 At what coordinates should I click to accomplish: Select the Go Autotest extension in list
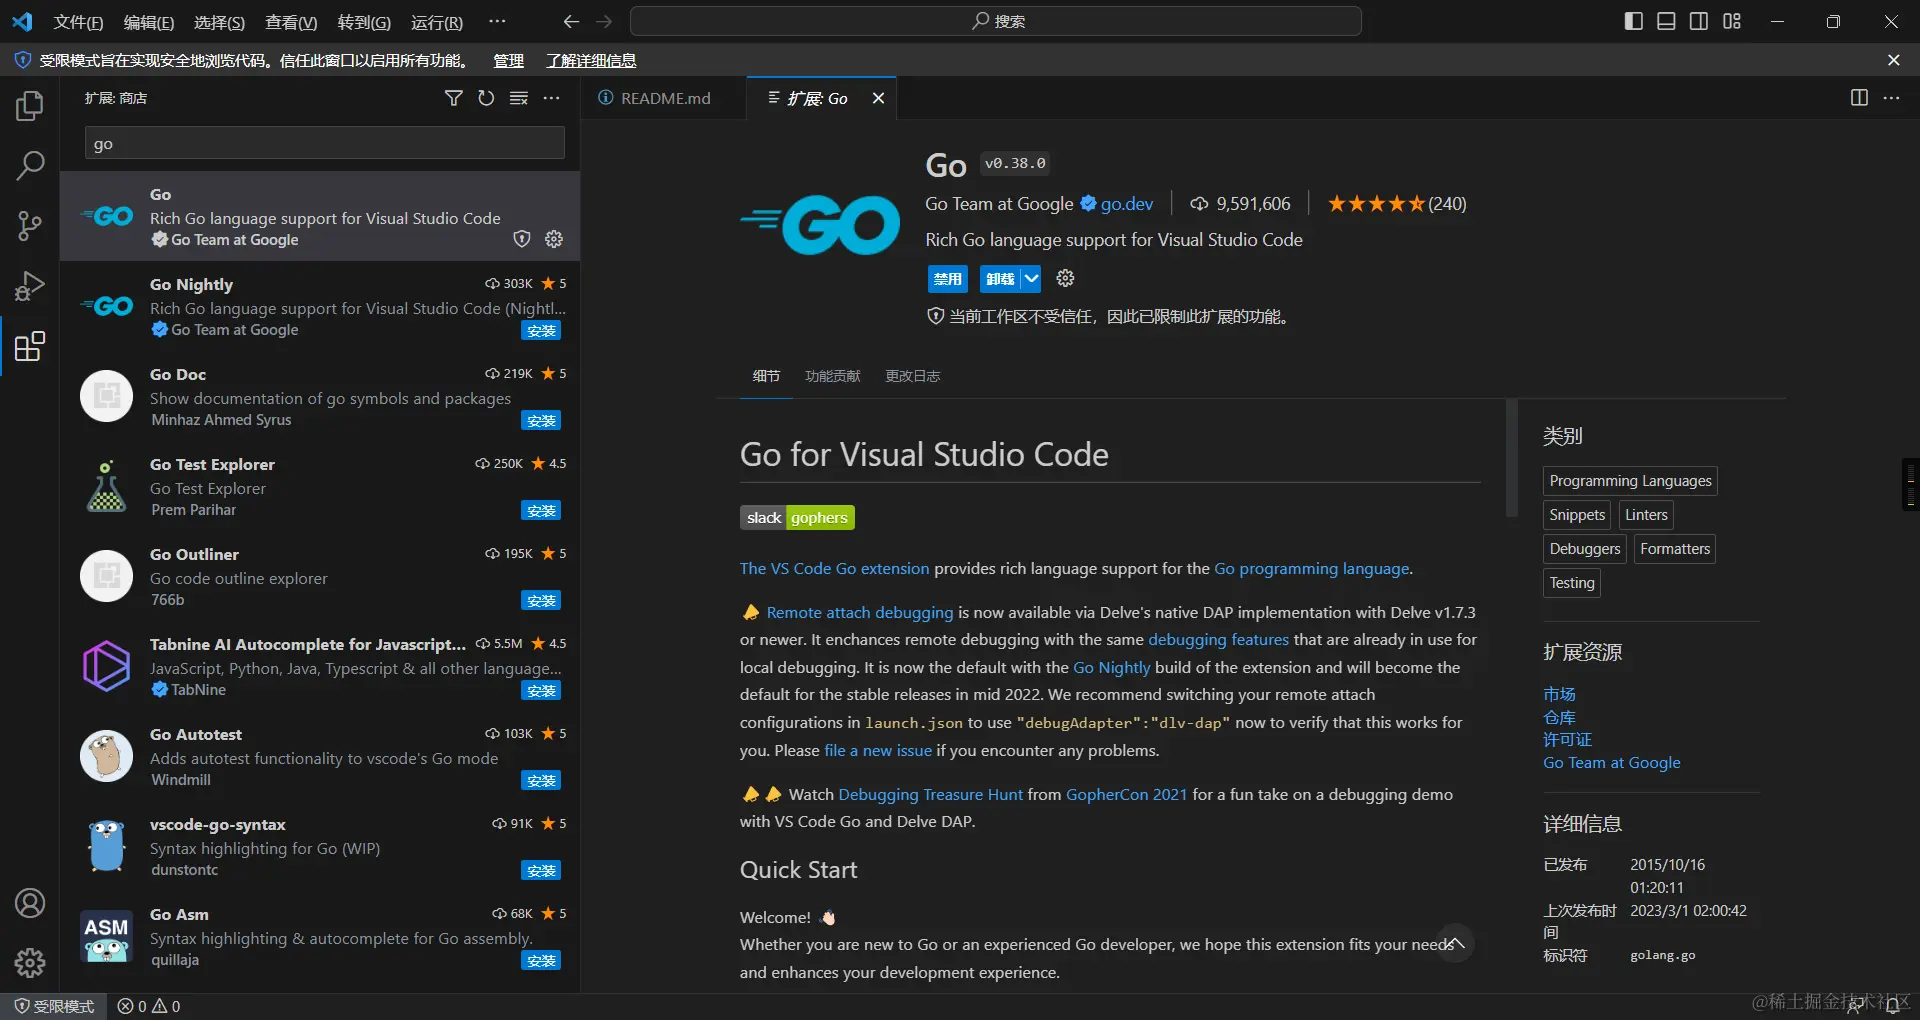pos(320,756)
